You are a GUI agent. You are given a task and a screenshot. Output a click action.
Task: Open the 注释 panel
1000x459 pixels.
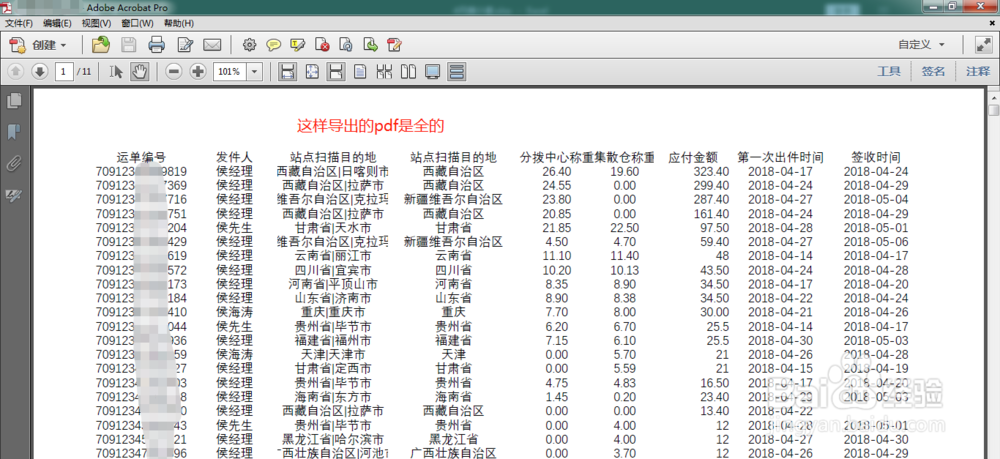pyautogui.click(x=978, y=71)
